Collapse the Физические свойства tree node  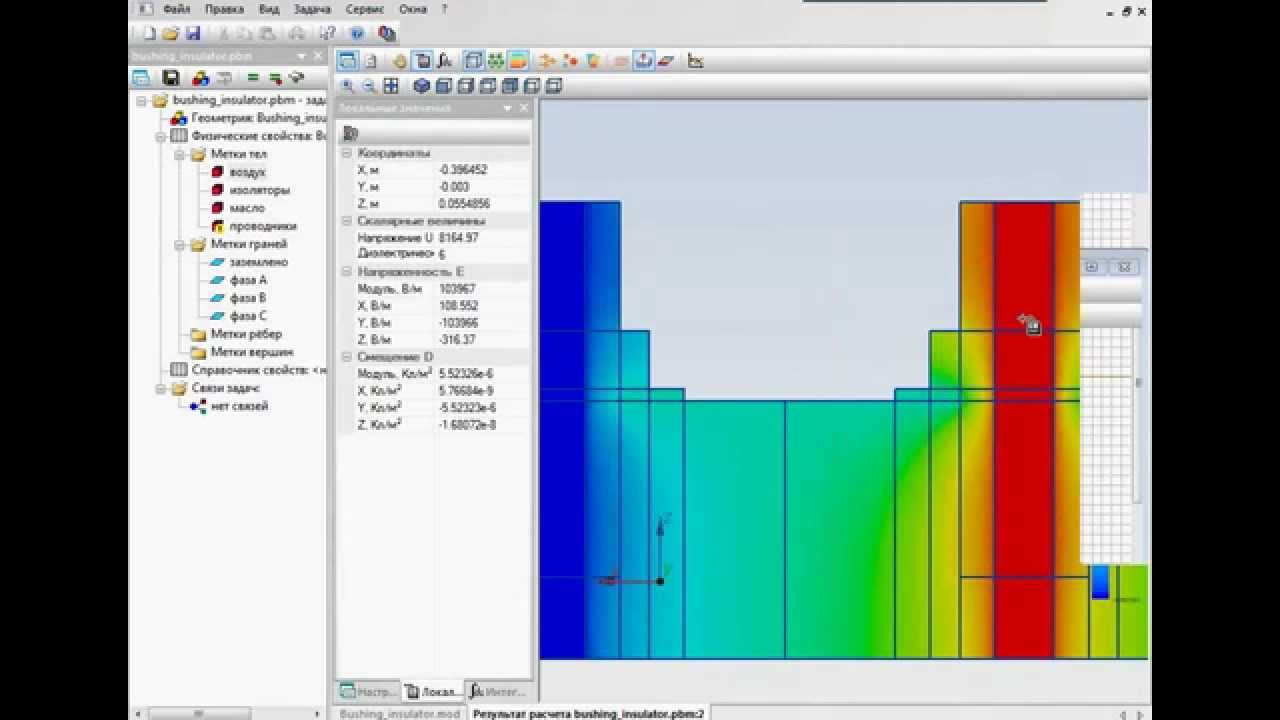(x=160, y=136)
